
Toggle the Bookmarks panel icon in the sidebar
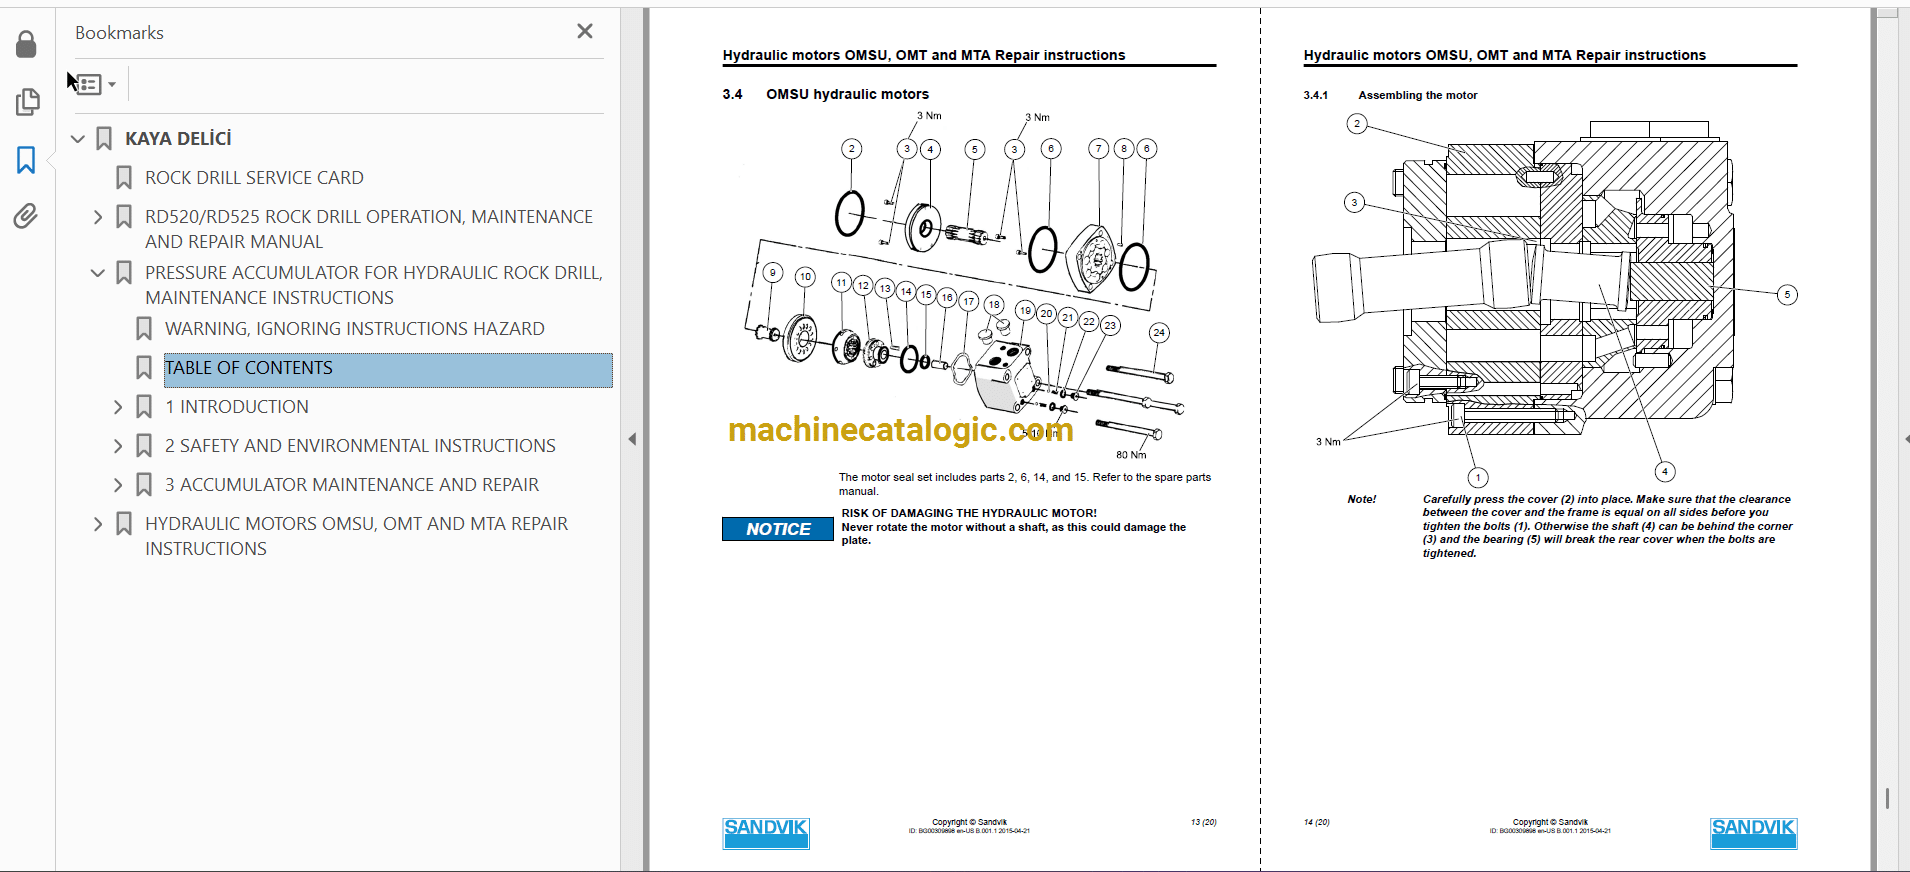(26, 160)
